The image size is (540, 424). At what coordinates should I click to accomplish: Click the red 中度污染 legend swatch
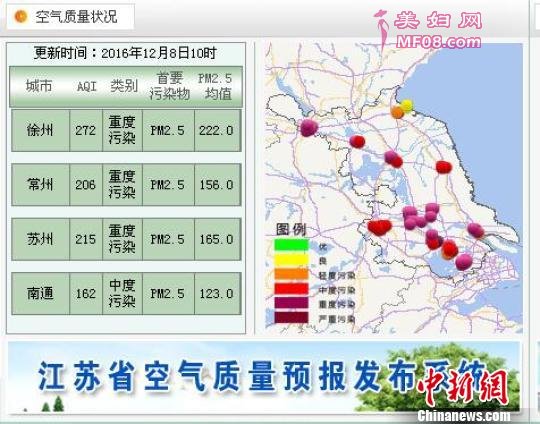(291, 288)
